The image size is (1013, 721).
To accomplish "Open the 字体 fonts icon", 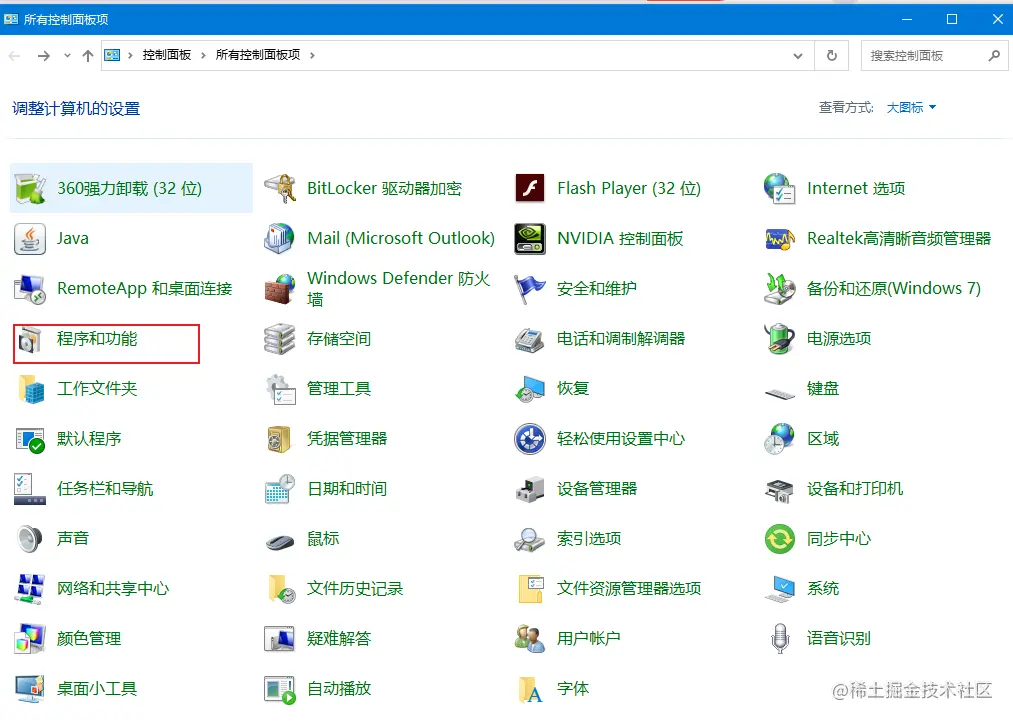I will 530,689.
